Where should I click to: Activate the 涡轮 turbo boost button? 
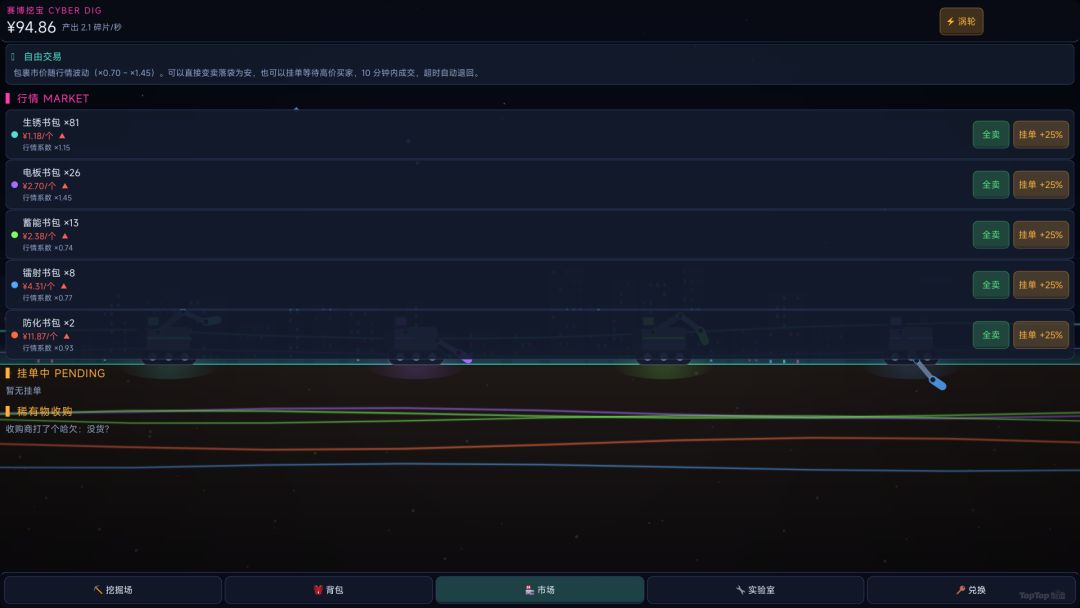(961, 21)
